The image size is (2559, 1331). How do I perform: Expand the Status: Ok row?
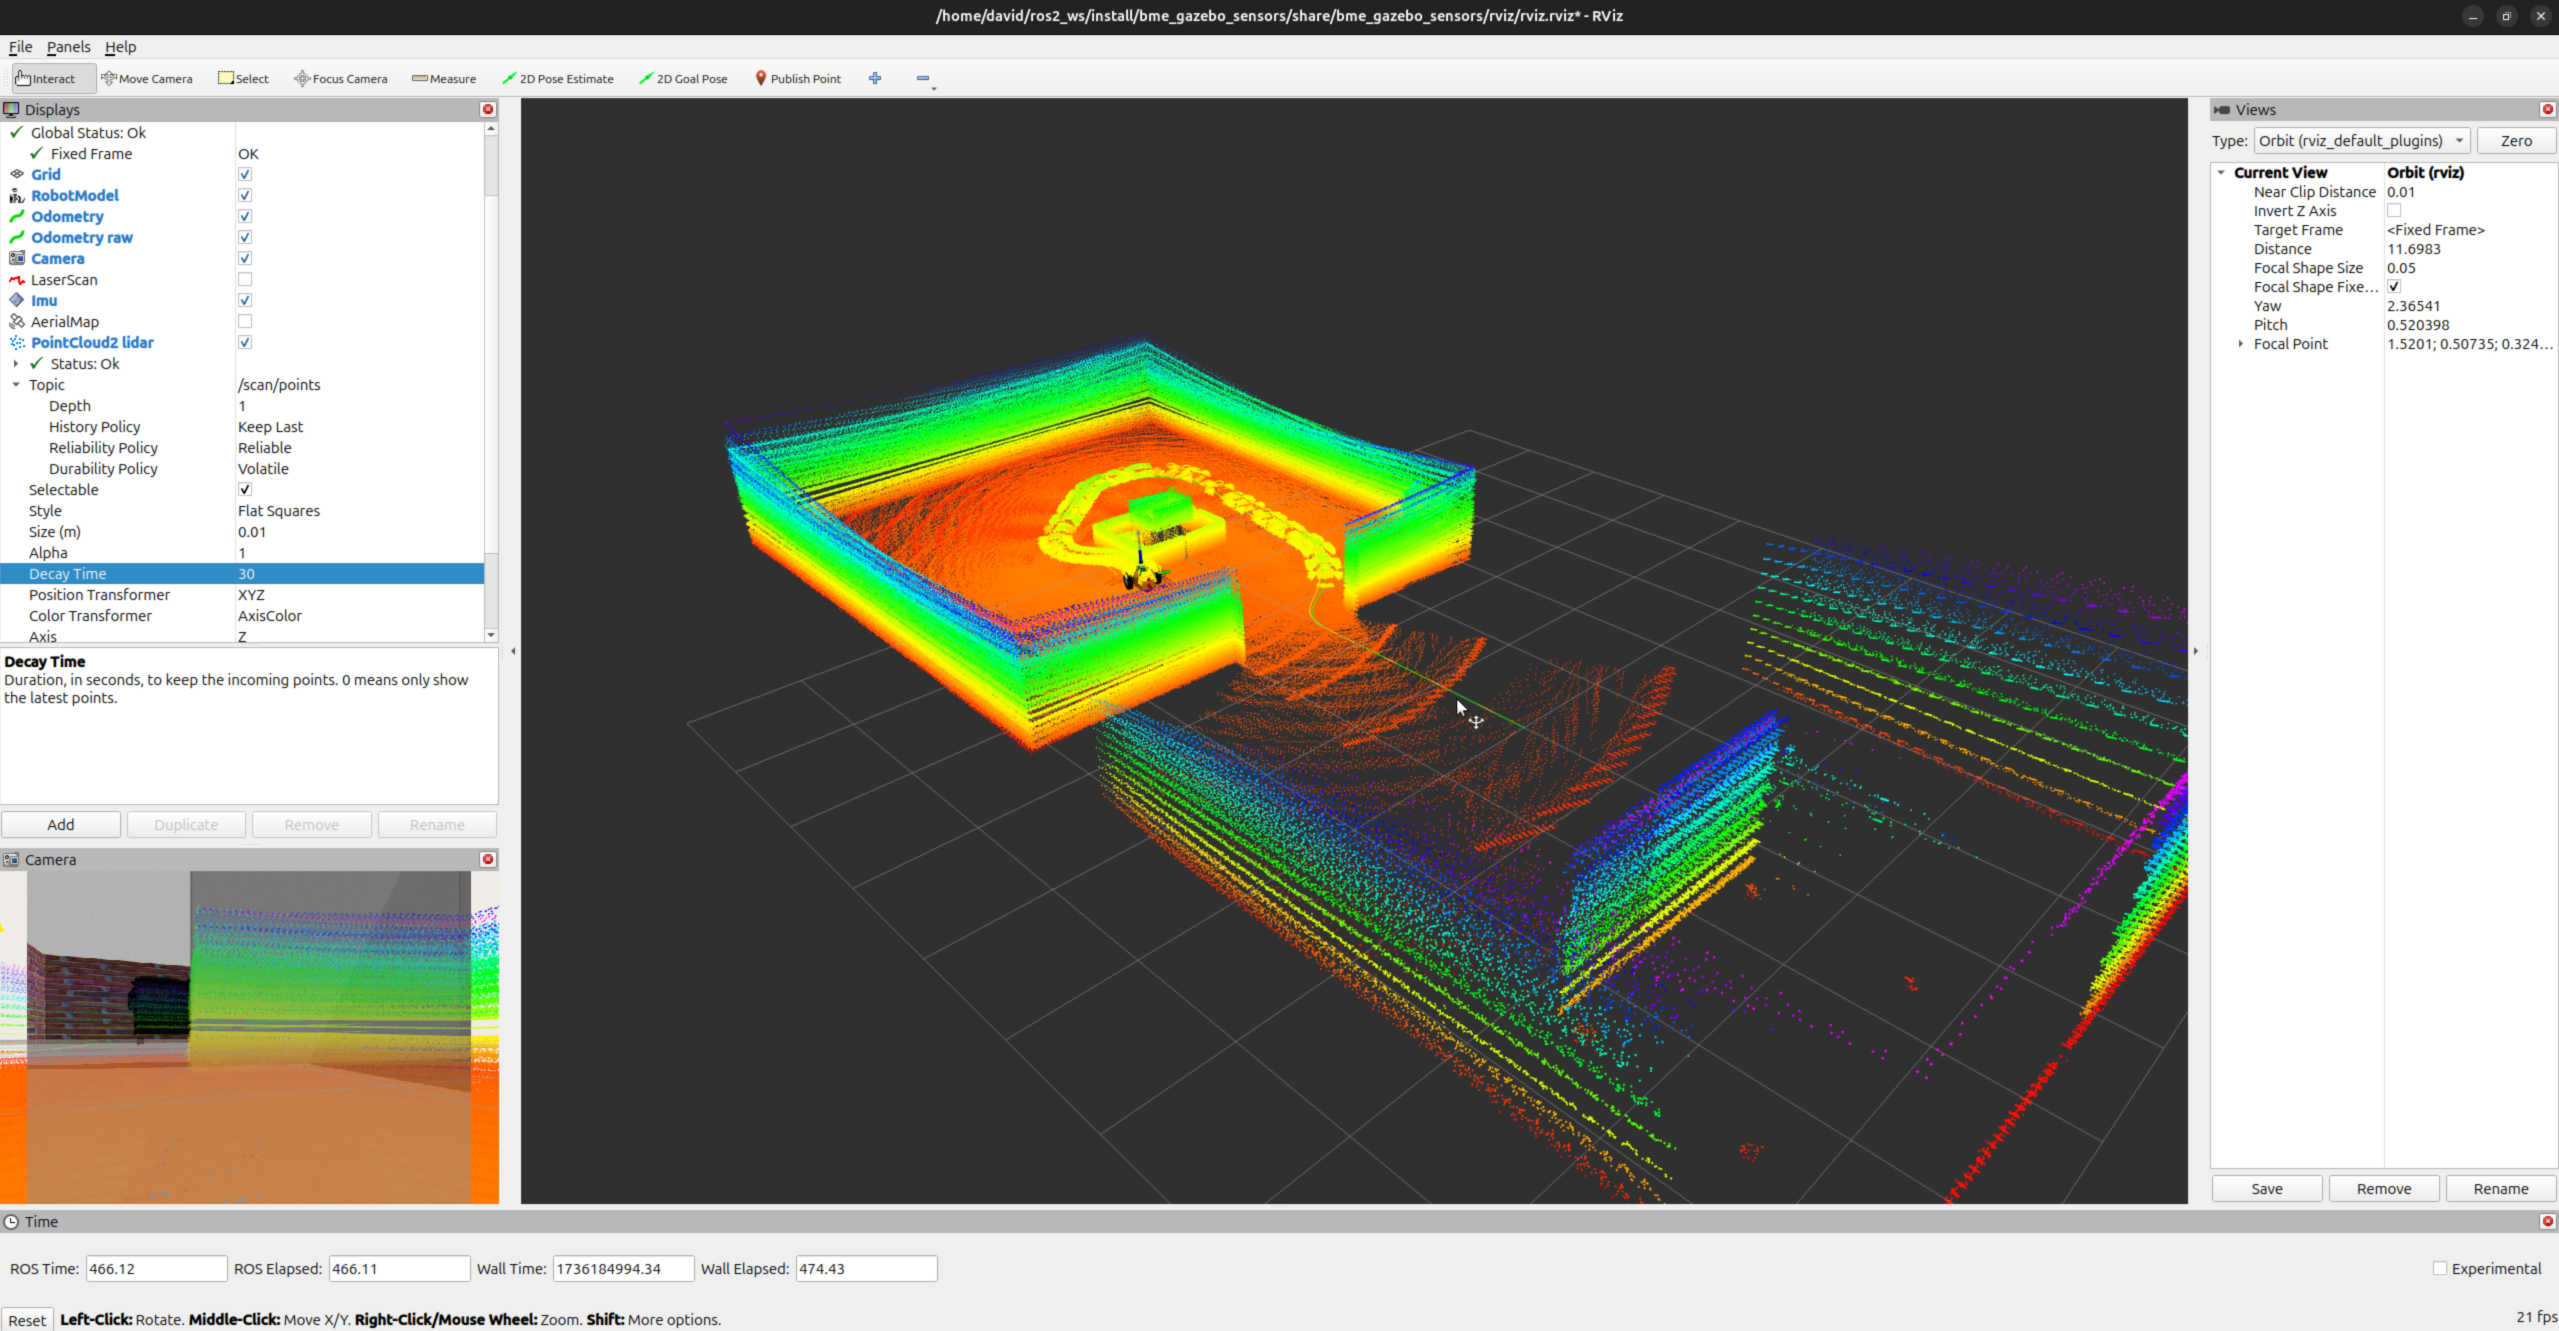click(x=16, y=363)
